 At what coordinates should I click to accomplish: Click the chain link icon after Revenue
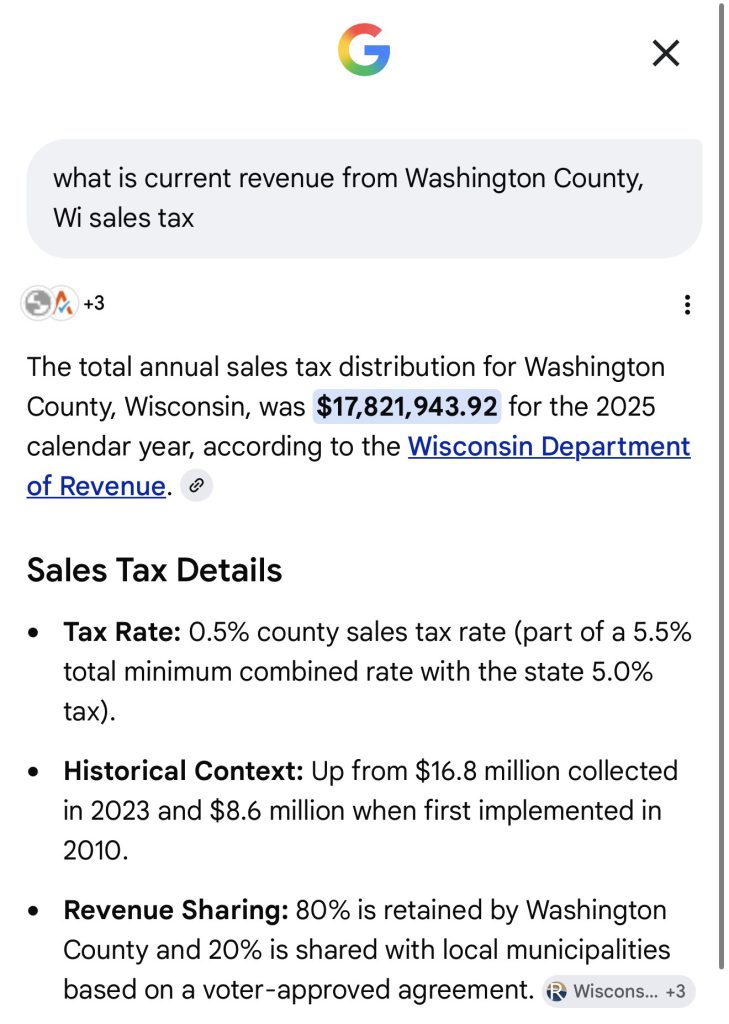tap(196, 486)
